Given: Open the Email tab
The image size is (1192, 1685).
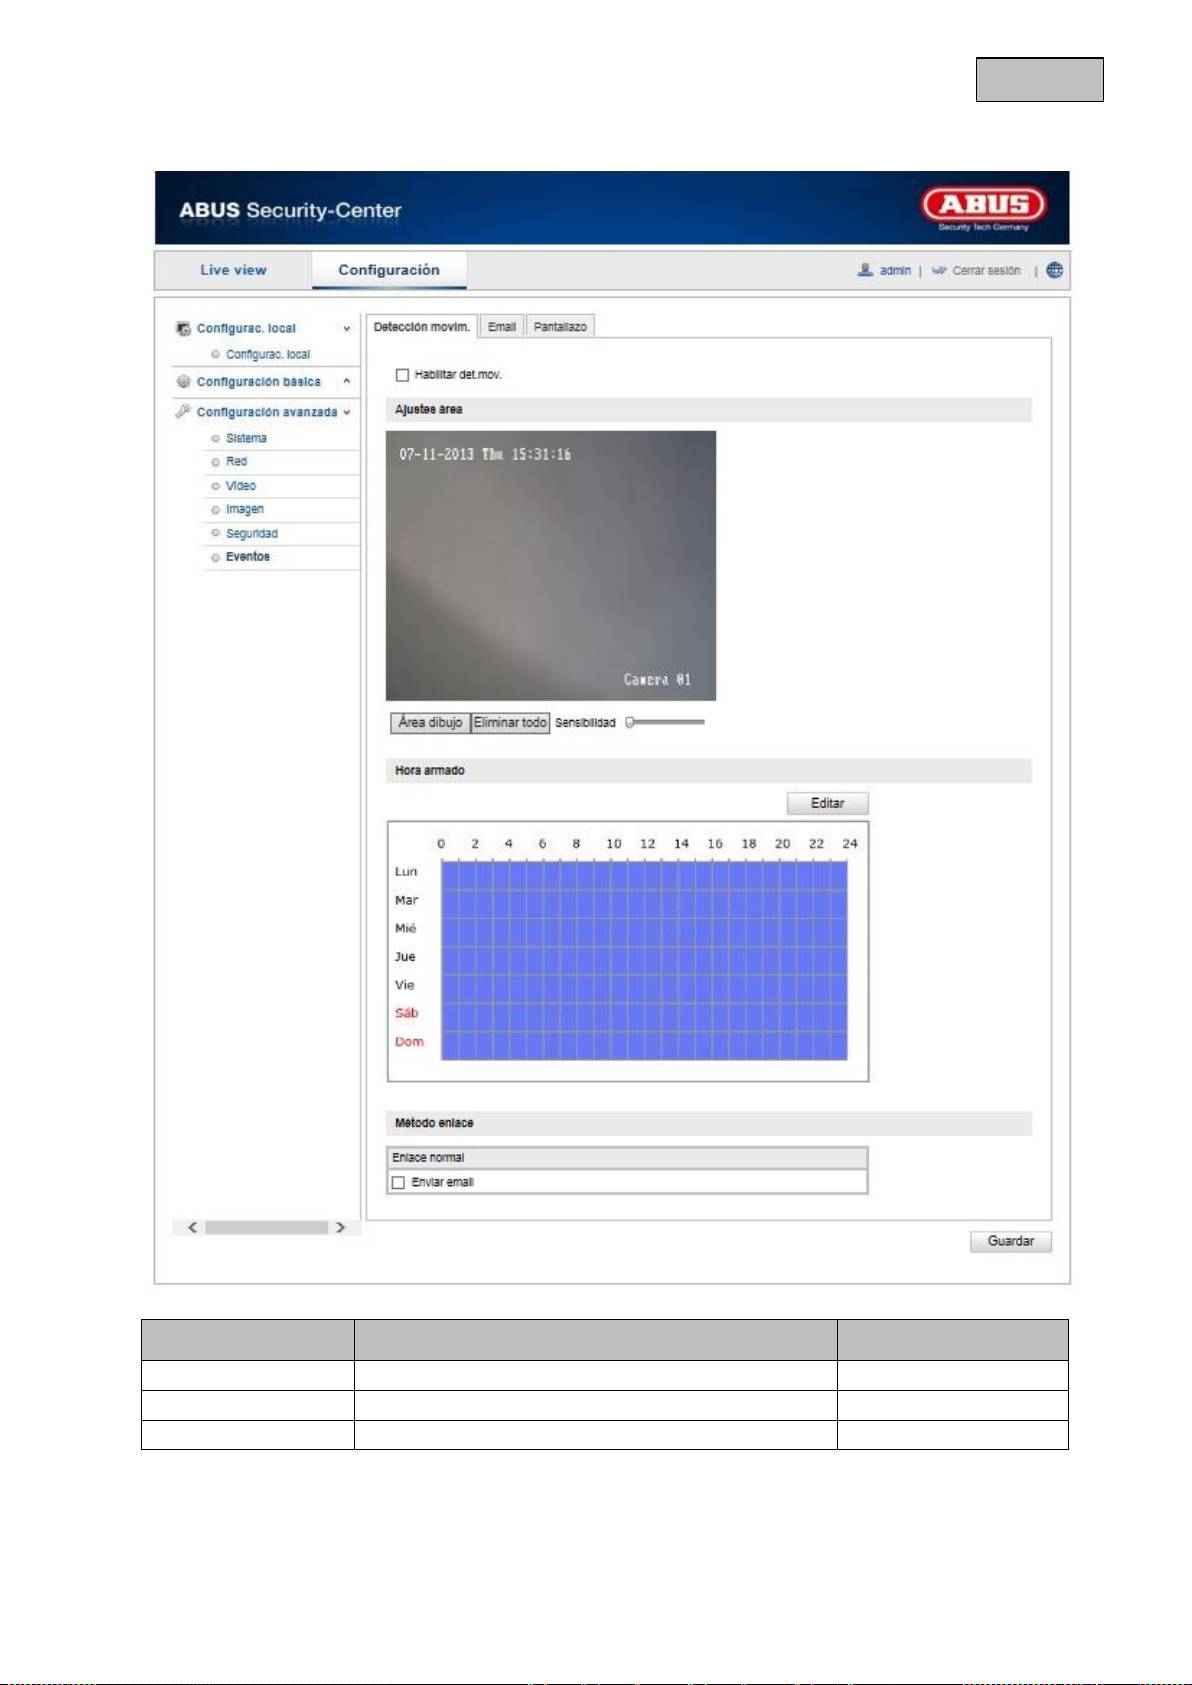Looking at the screenshot, I should (502, 327).
